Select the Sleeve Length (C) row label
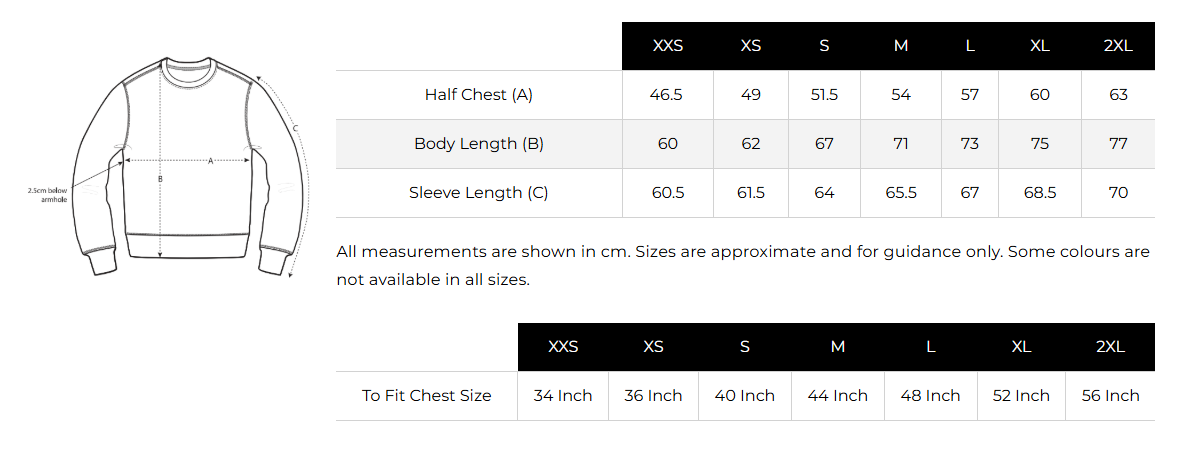The image size is (1198, 461). pos(478,193)
